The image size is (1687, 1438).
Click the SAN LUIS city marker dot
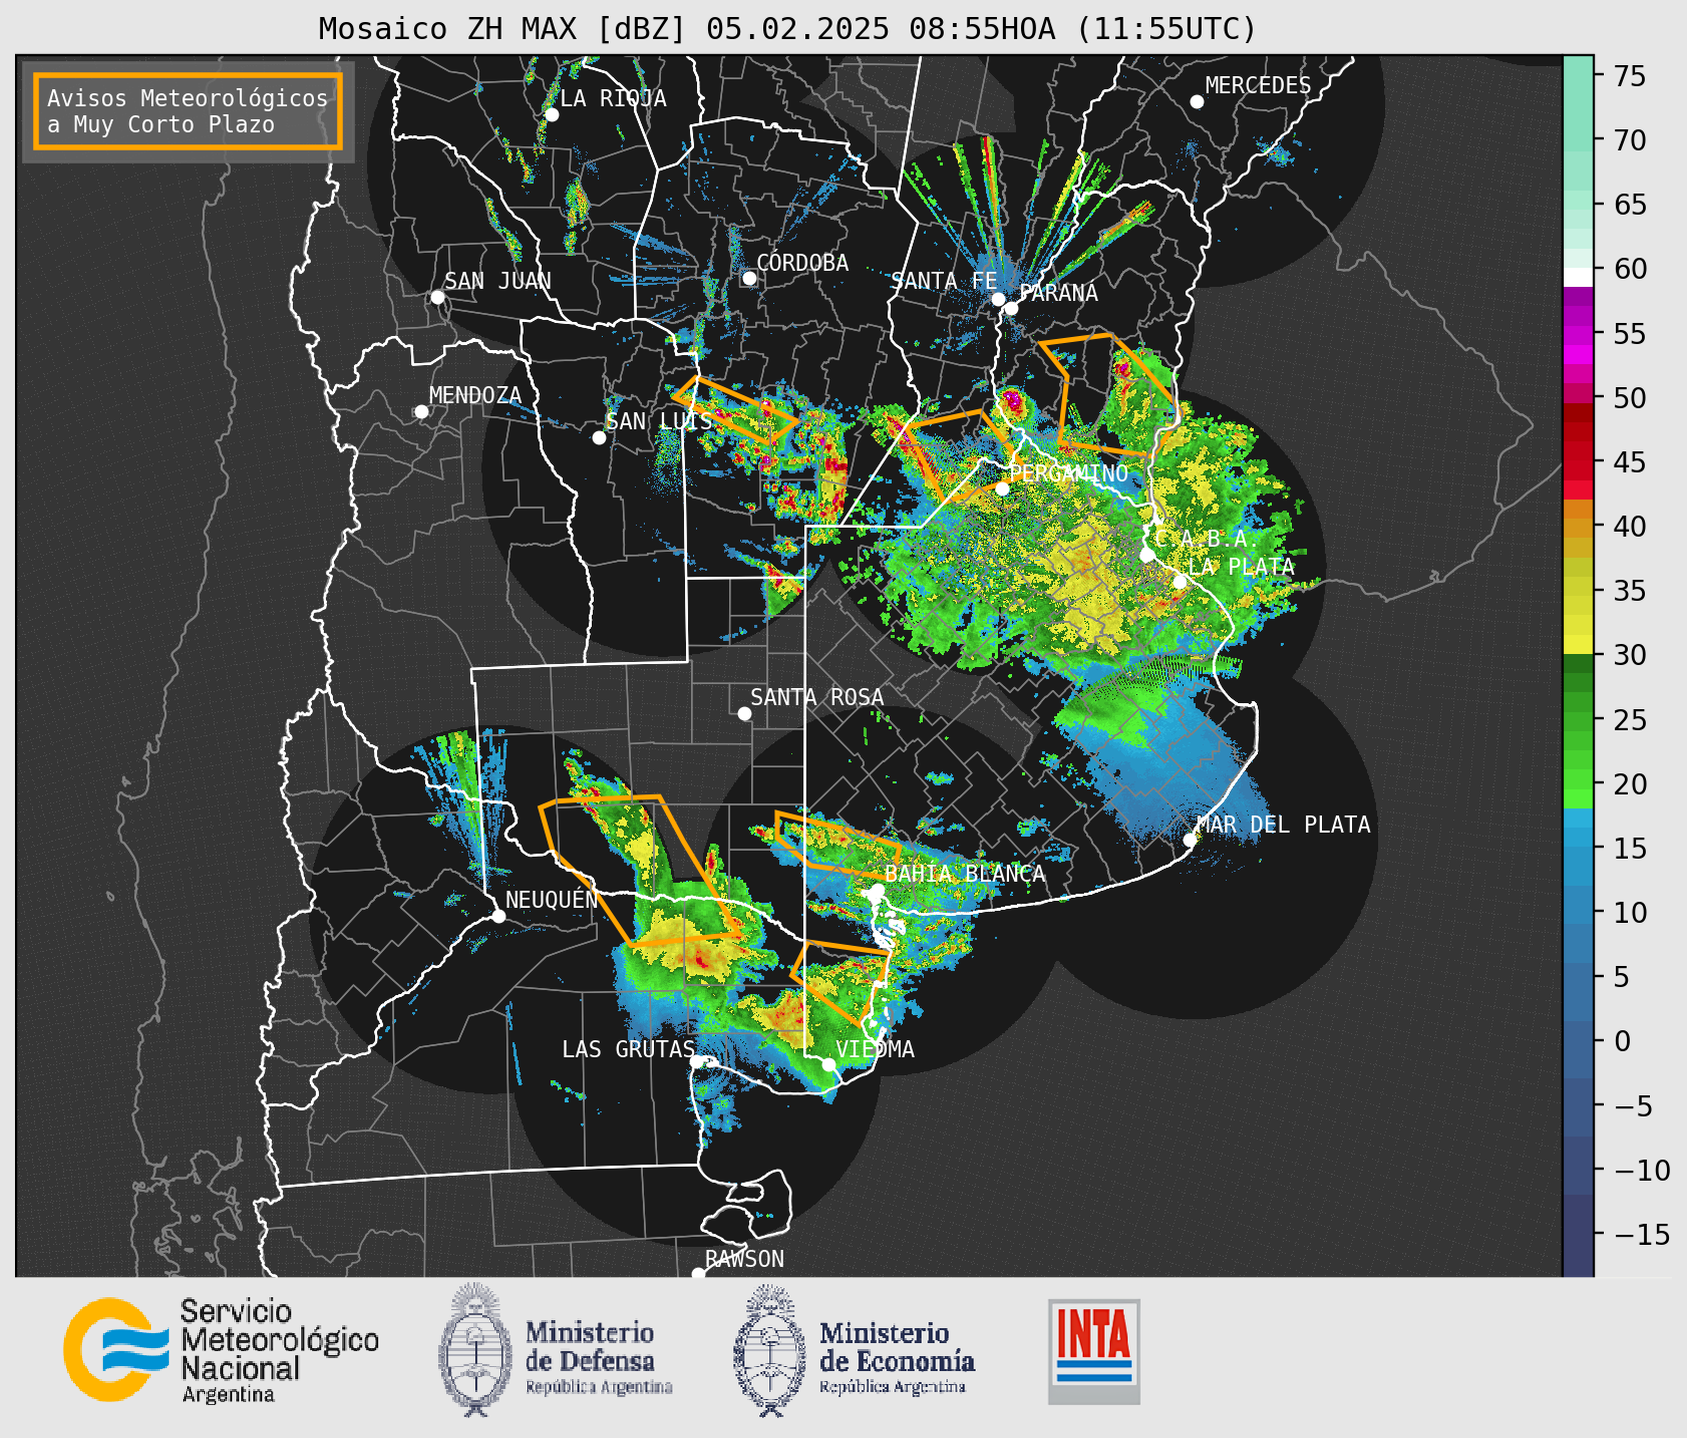pos(599,438)
